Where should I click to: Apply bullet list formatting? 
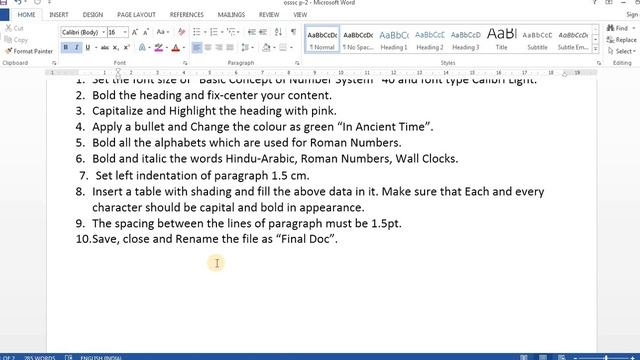point(197,32)
